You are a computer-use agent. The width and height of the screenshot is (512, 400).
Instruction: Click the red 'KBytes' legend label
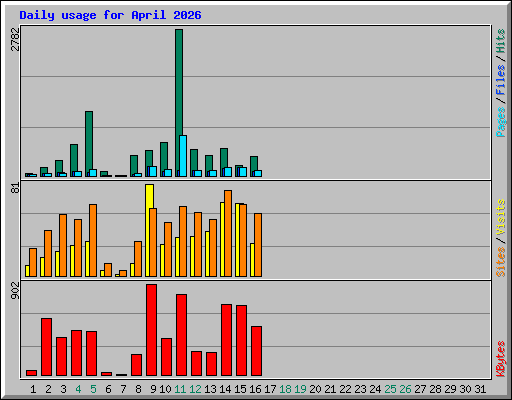(x=500, y=359)
